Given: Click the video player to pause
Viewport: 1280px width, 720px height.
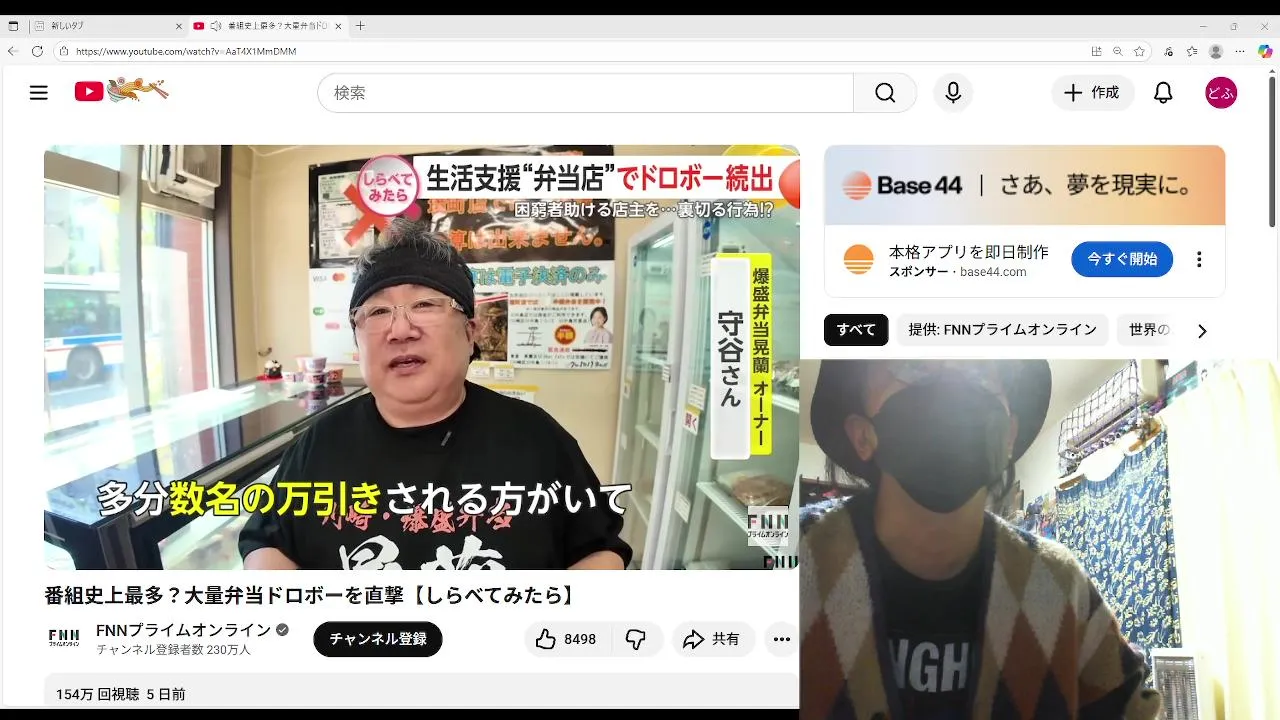Looking at the screenshot, I should point(421,357).
